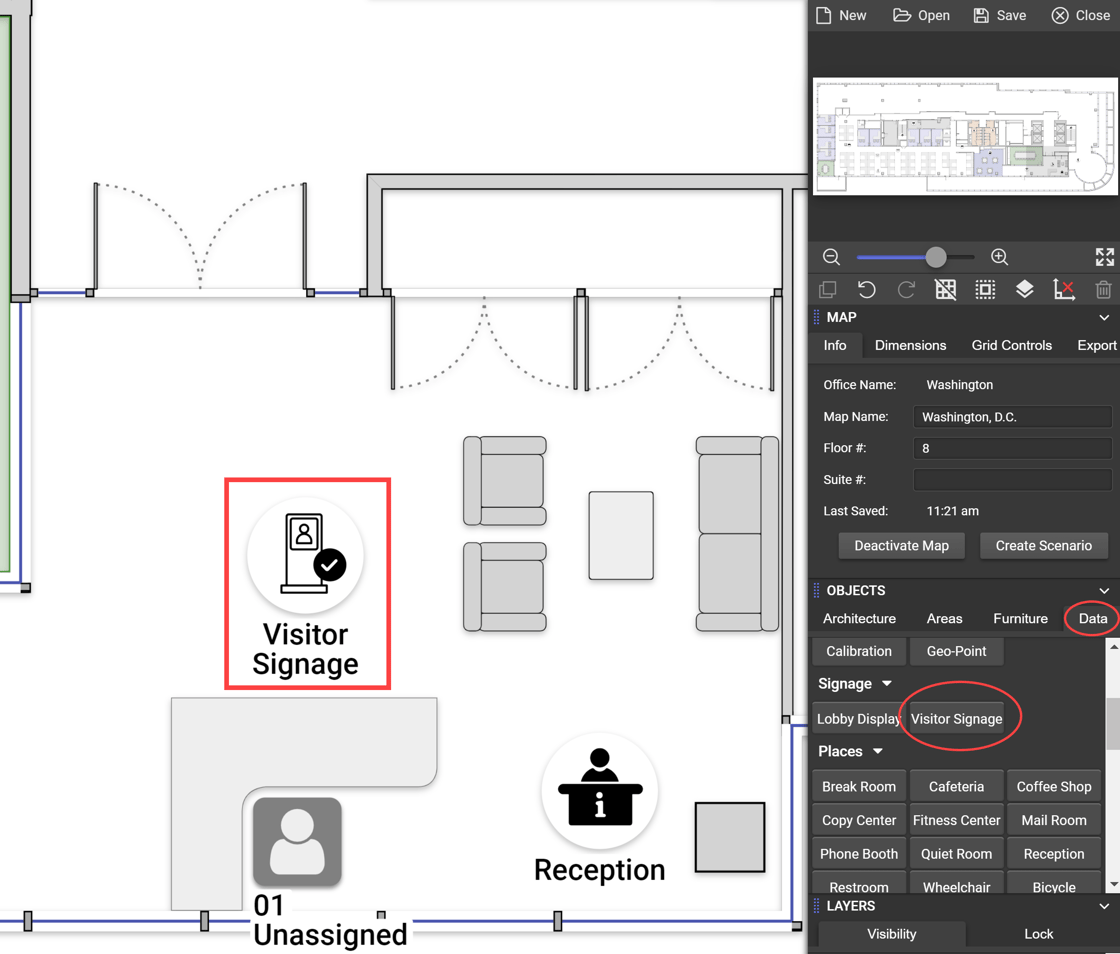
Task: Collapse the LAYERS panel chevron
Action: (1104, 907)
